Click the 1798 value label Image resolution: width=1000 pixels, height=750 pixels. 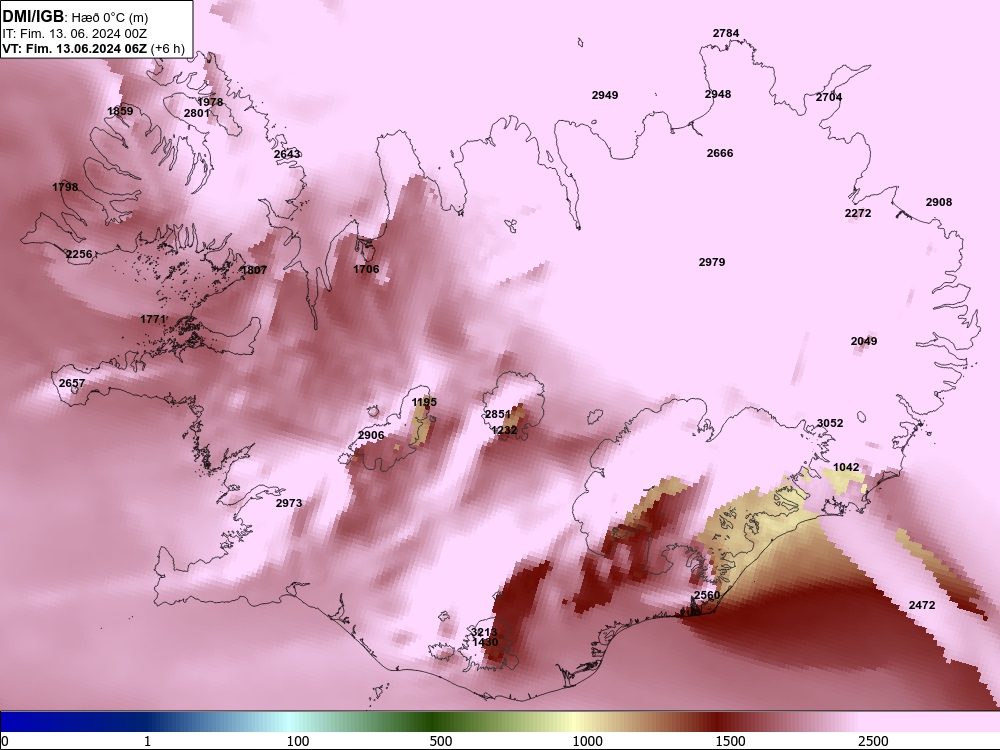tap(65, 187)
